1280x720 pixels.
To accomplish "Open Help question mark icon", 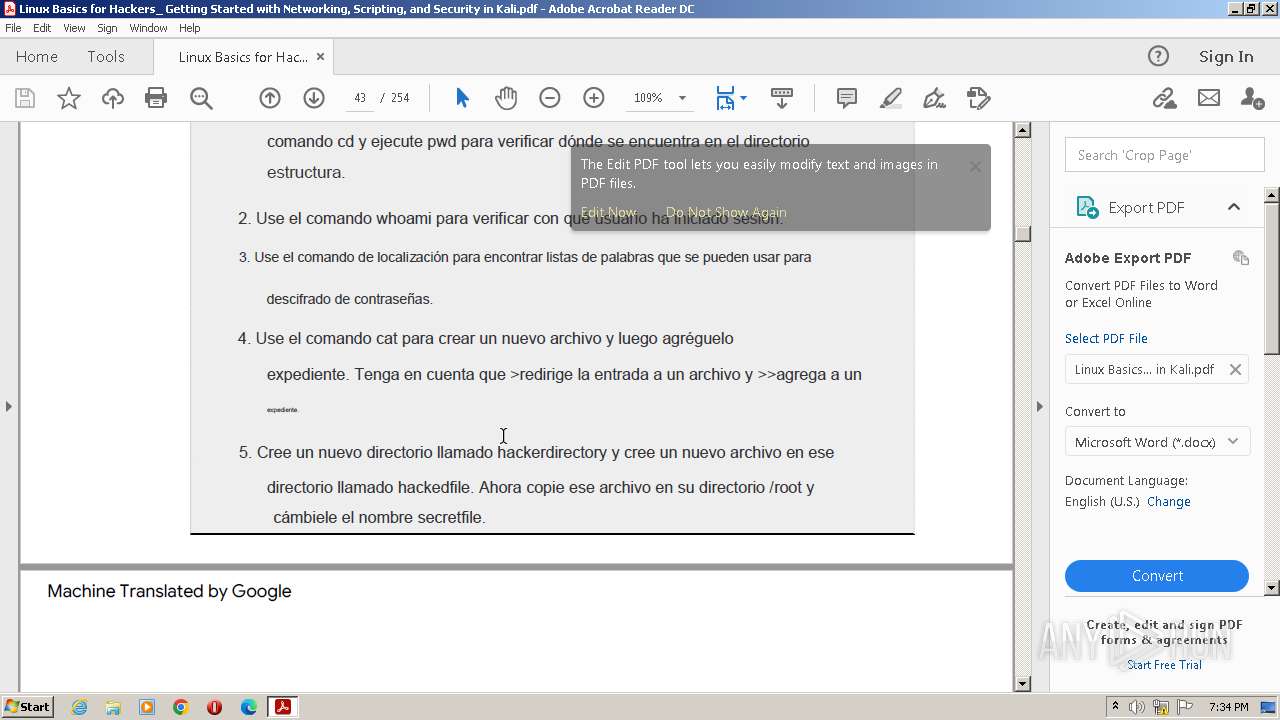I will pyautogui.click(x=1158, y=57).
